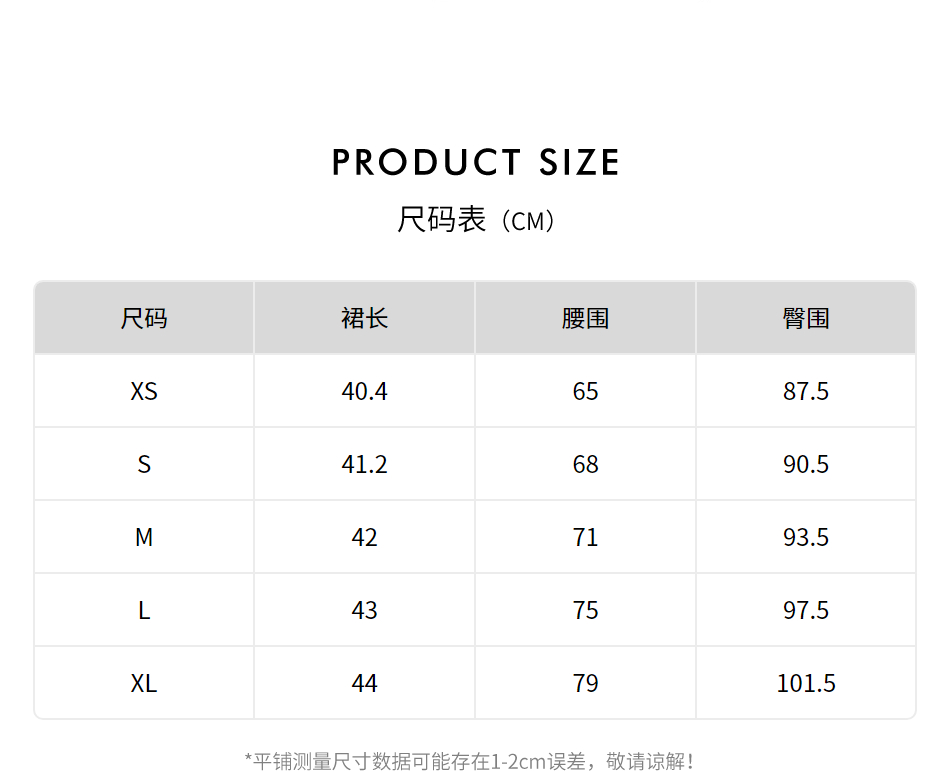Click the L size row label
The image size is (950, 771).
(x=144, y=610)
